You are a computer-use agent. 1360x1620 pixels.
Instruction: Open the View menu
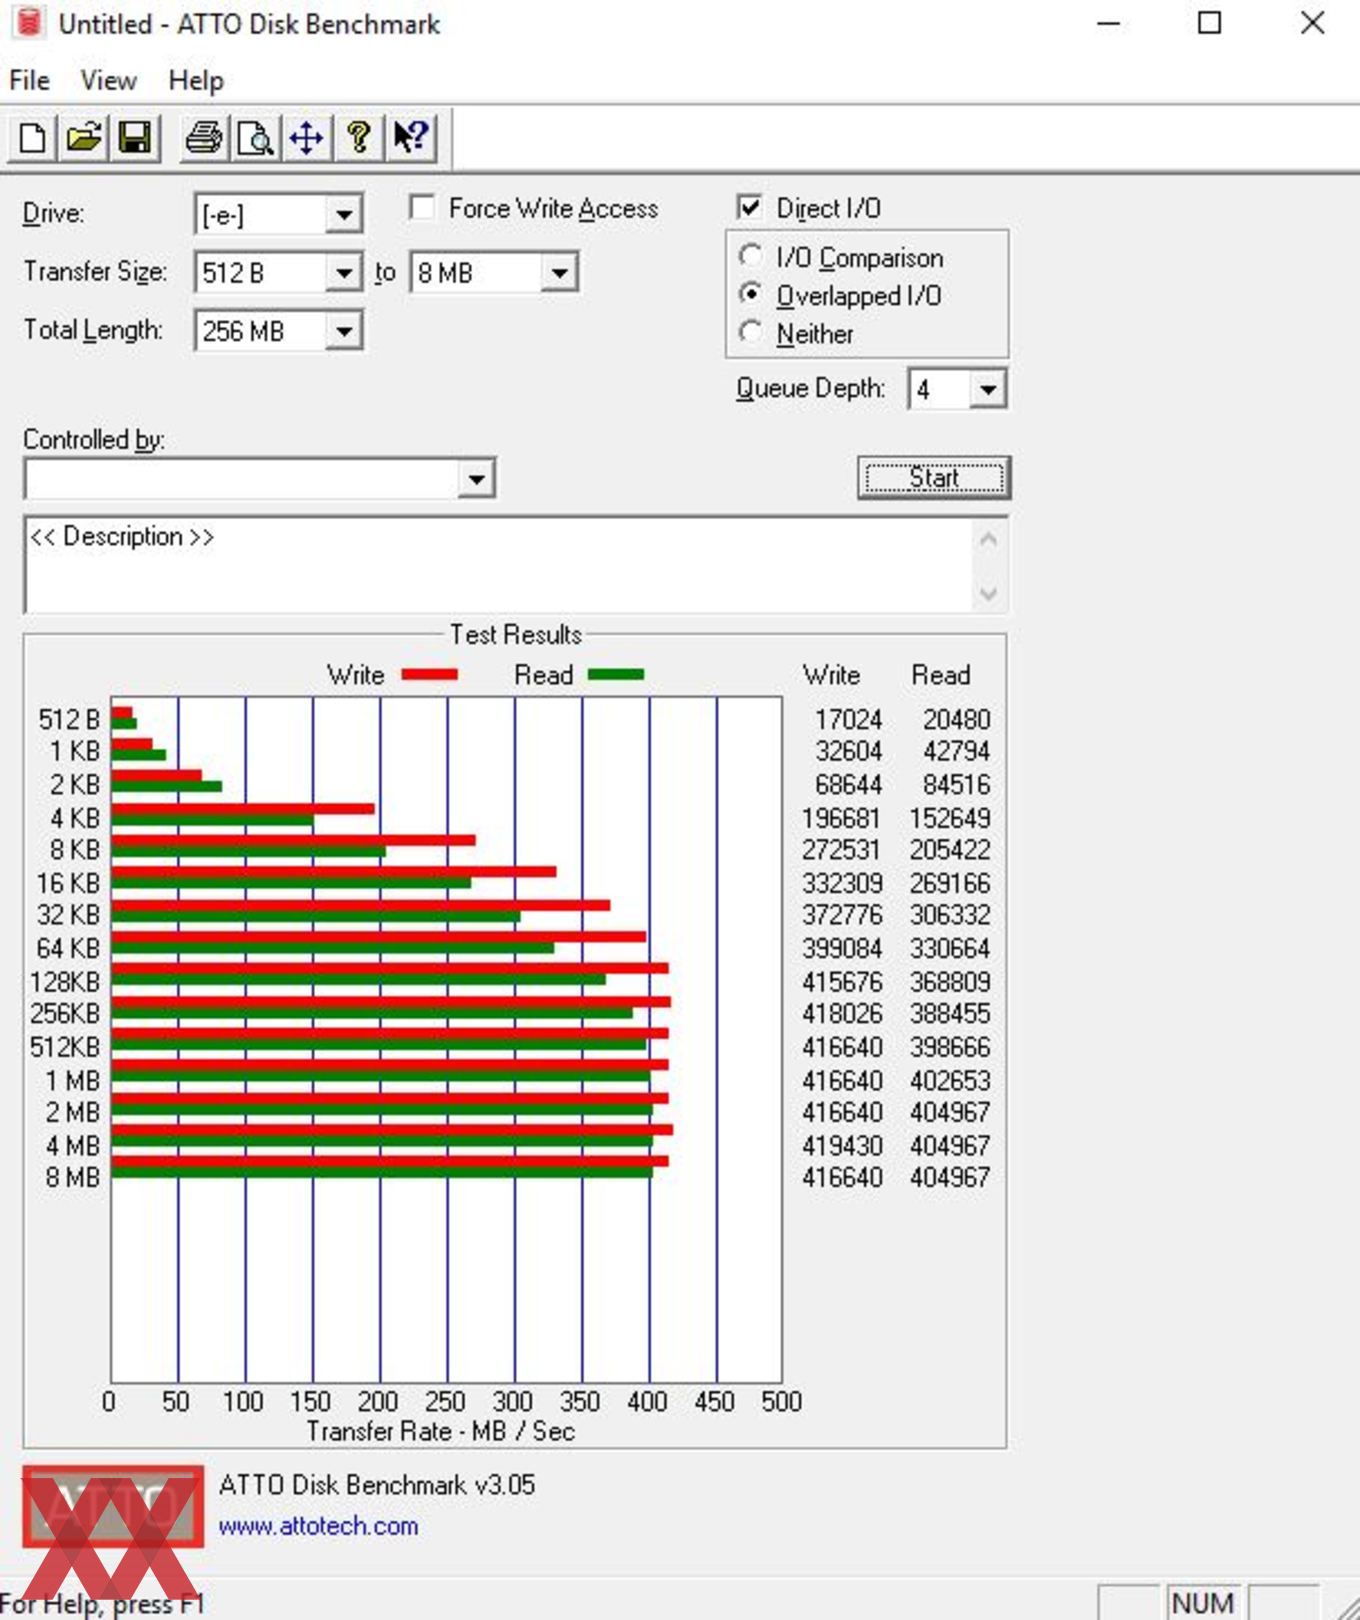(108, 80)
